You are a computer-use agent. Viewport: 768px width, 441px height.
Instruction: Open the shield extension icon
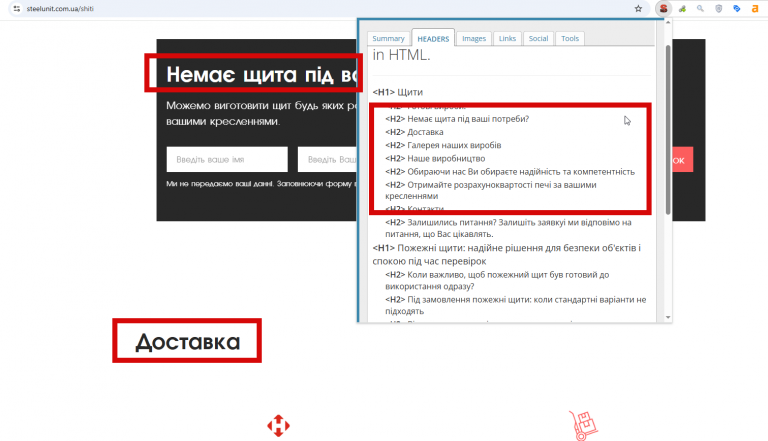pyautogui.click(x=719, y=8)
